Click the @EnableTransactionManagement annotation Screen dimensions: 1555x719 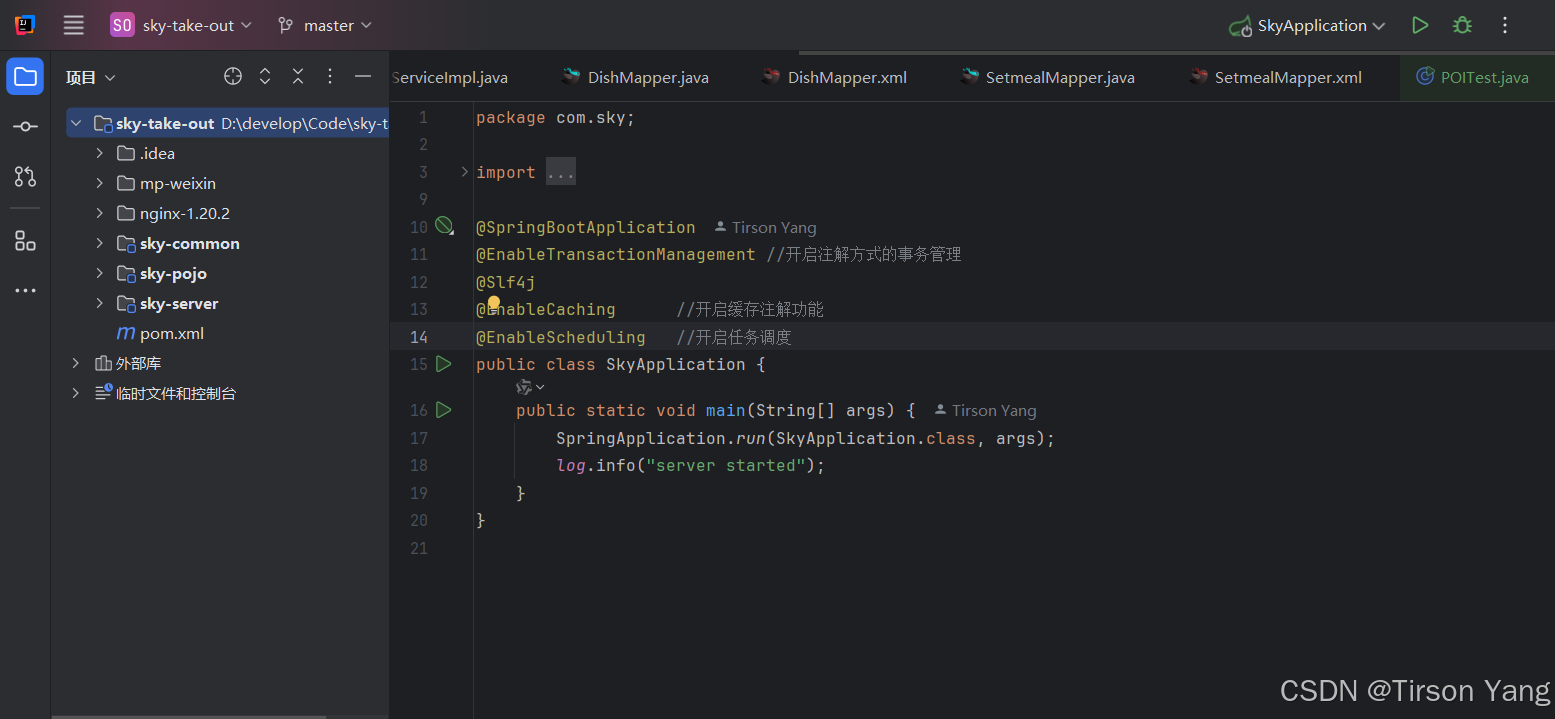(x=615, y=254)
